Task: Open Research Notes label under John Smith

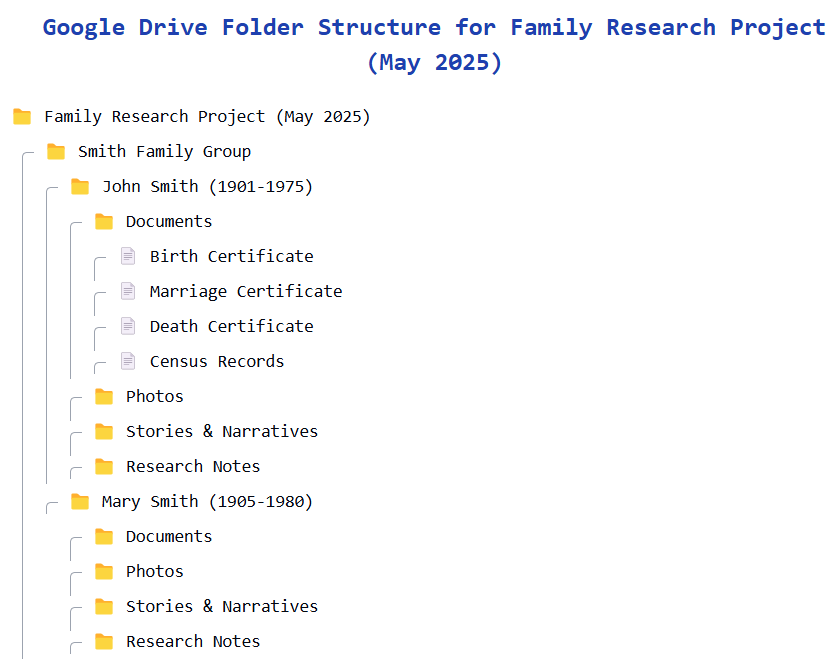Action: [x=193, y=466]
